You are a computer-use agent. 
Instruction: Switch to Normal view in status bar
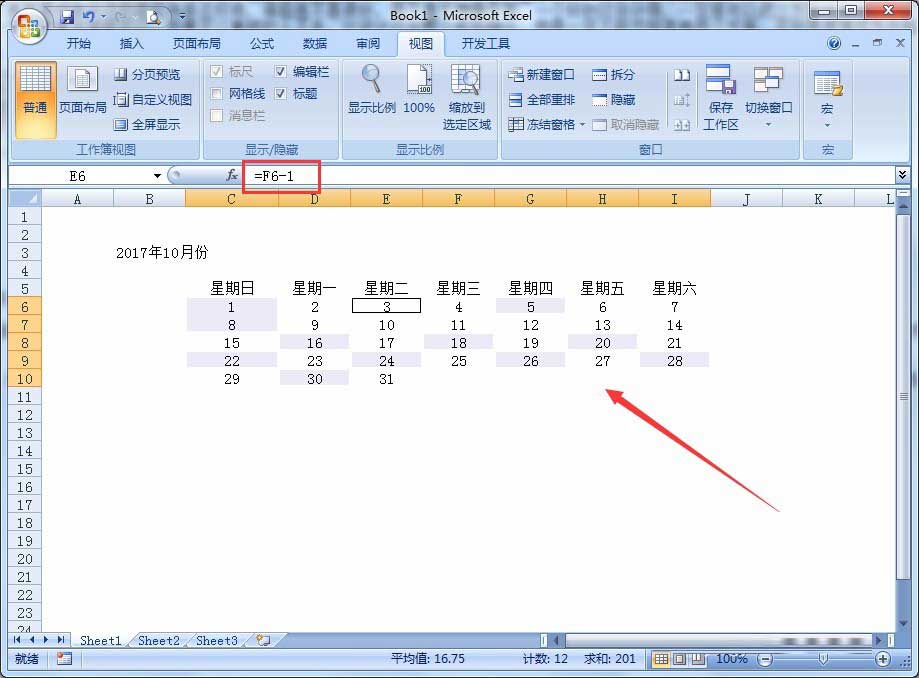point(661,659)
